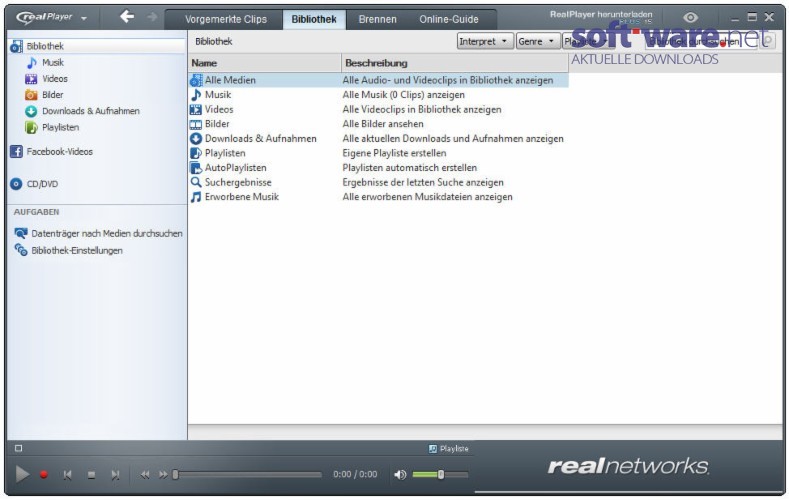
Task: Start playback with the Play button
Action: point(22,474)
